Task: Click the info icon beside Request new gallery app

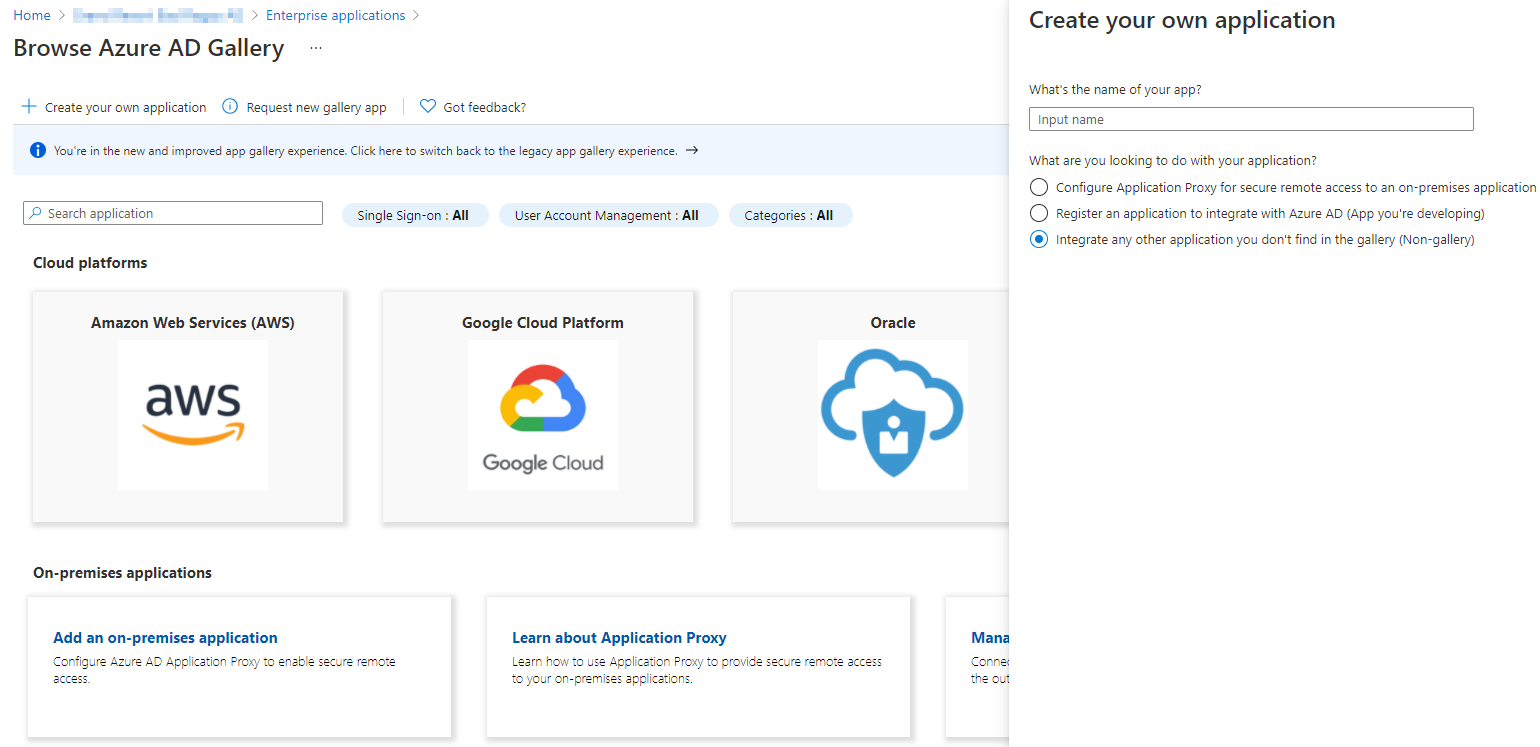Action: (x=229, y=106)
